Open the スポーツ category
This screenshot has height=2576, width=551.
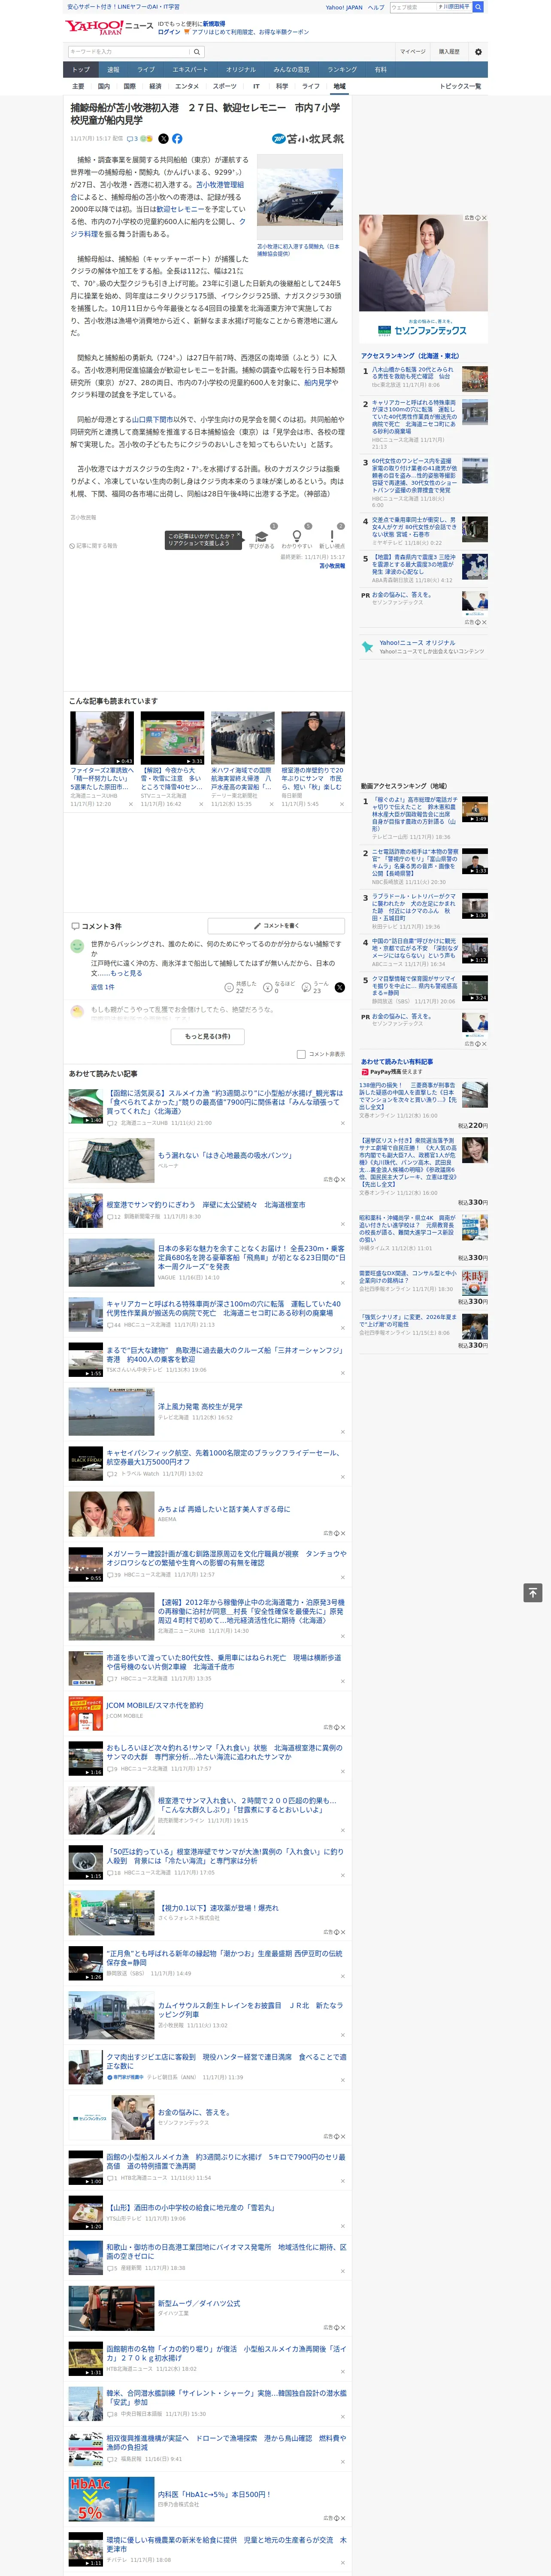coord(225,86)
